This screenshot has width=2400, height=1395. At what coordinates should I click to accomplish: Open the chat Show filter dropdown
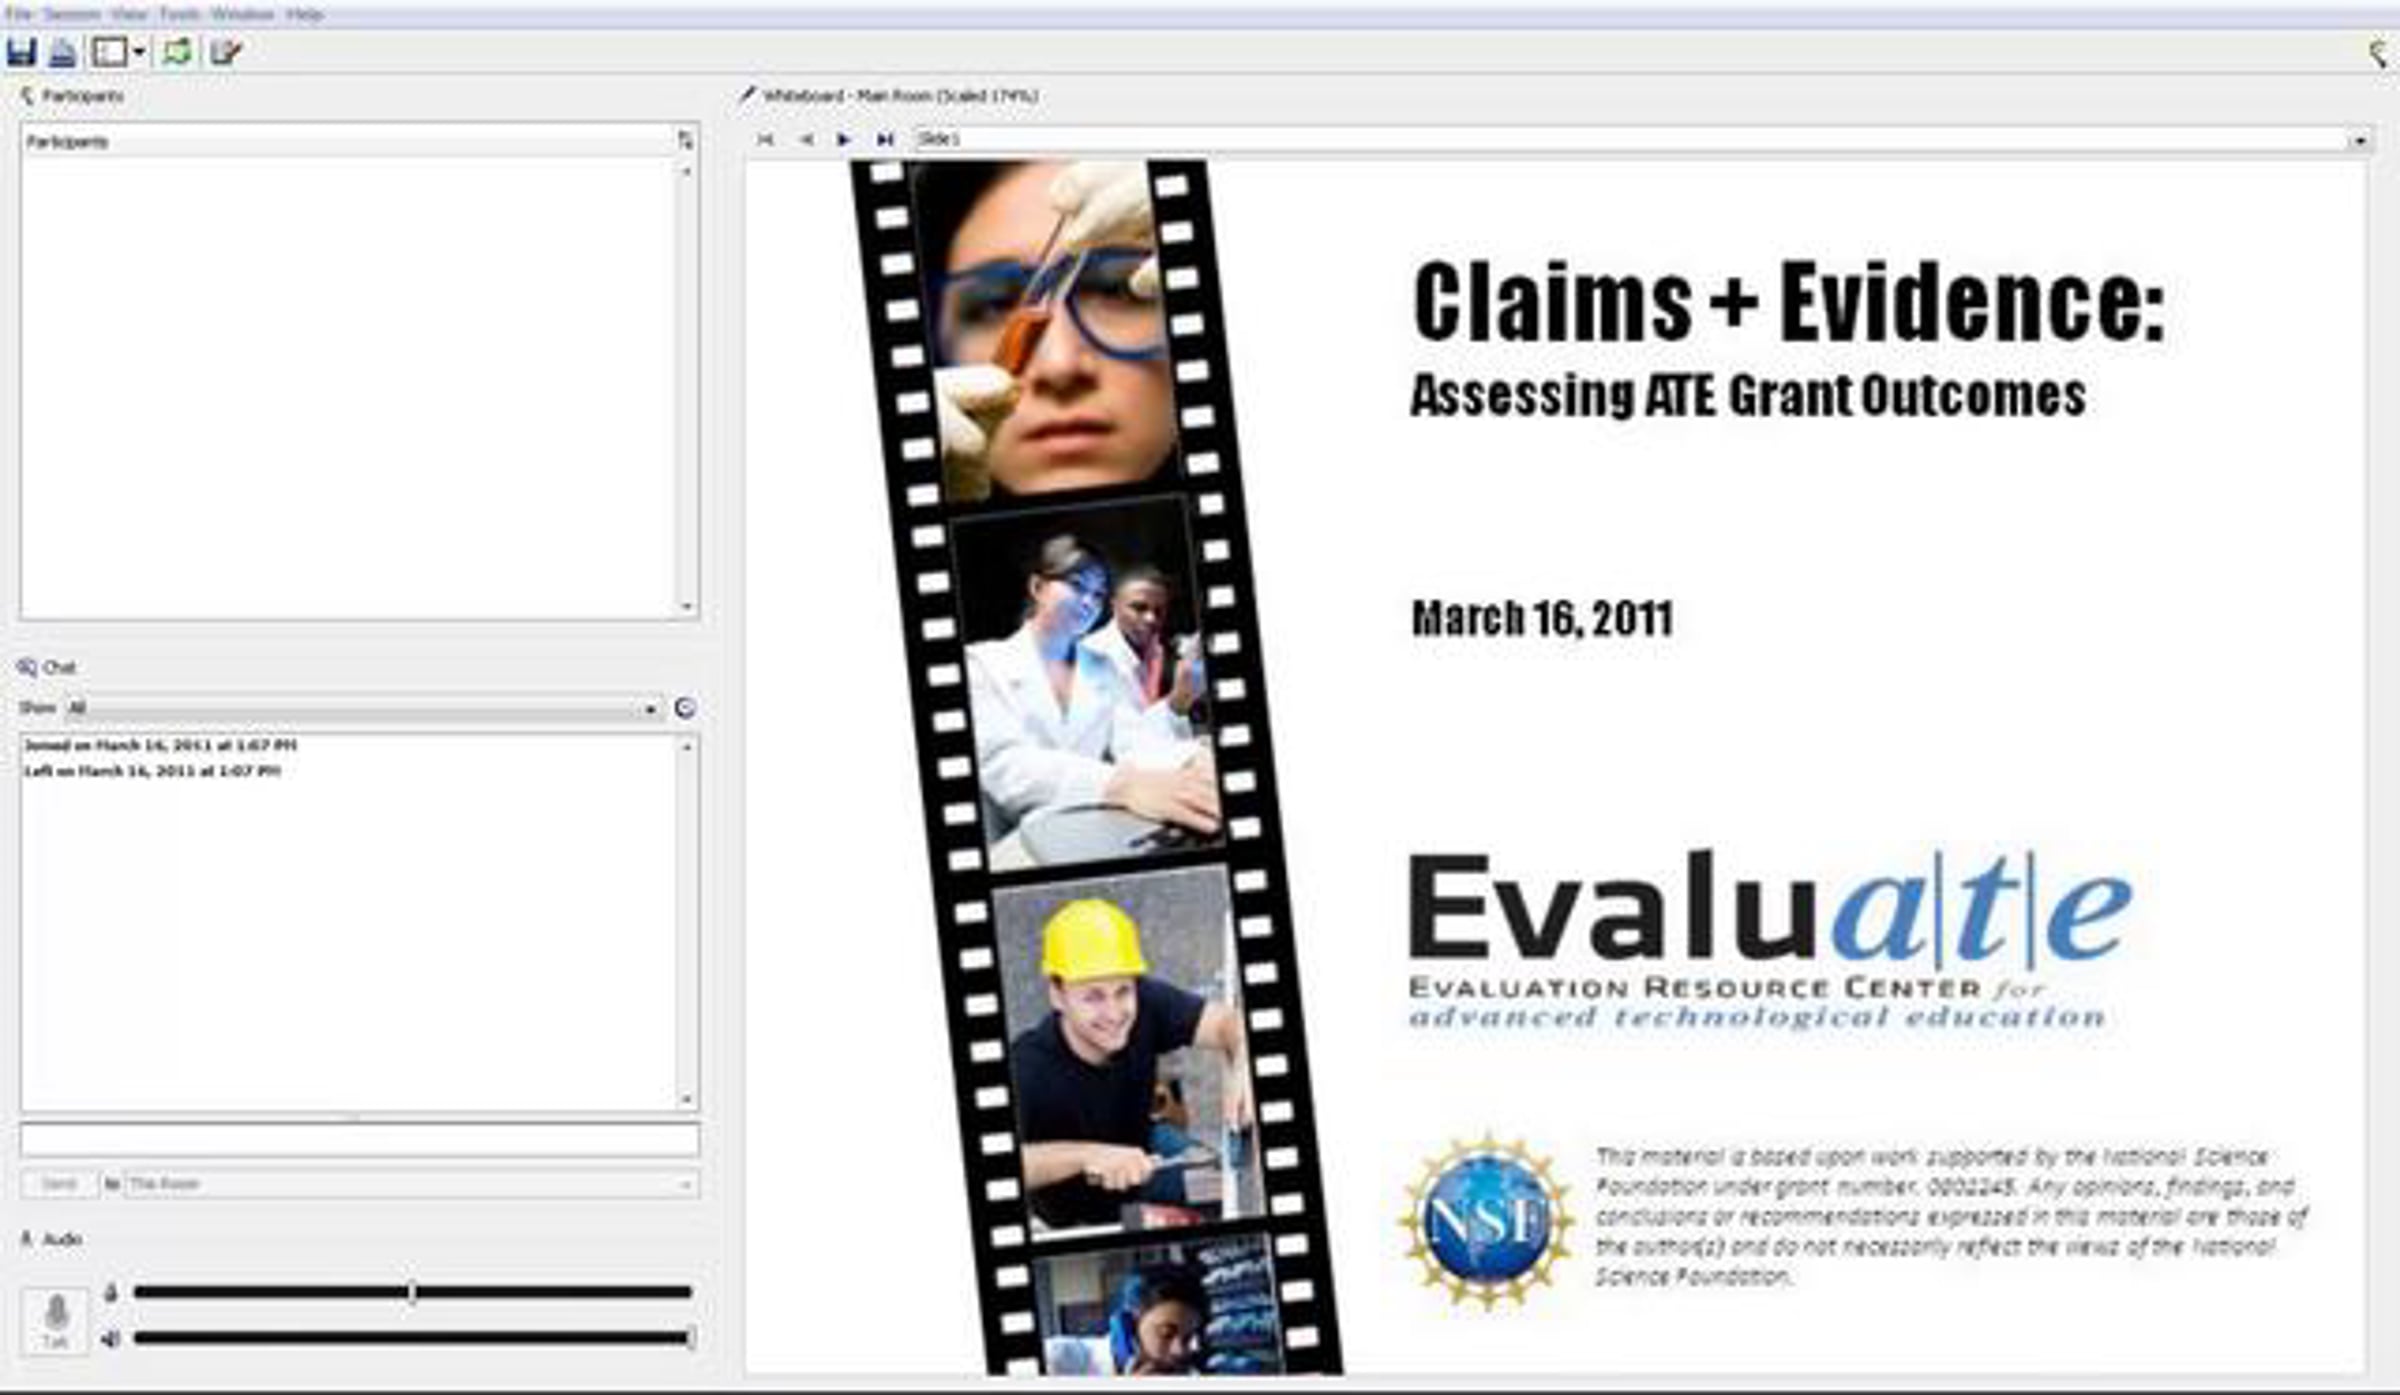coord(363,708)
